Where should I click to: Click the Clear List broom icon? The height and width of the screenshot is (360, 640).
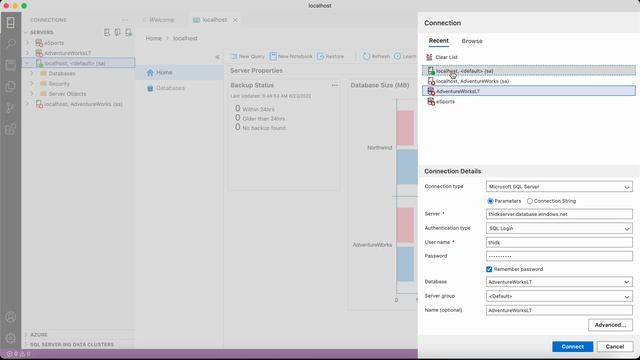(x=429, y=57)
